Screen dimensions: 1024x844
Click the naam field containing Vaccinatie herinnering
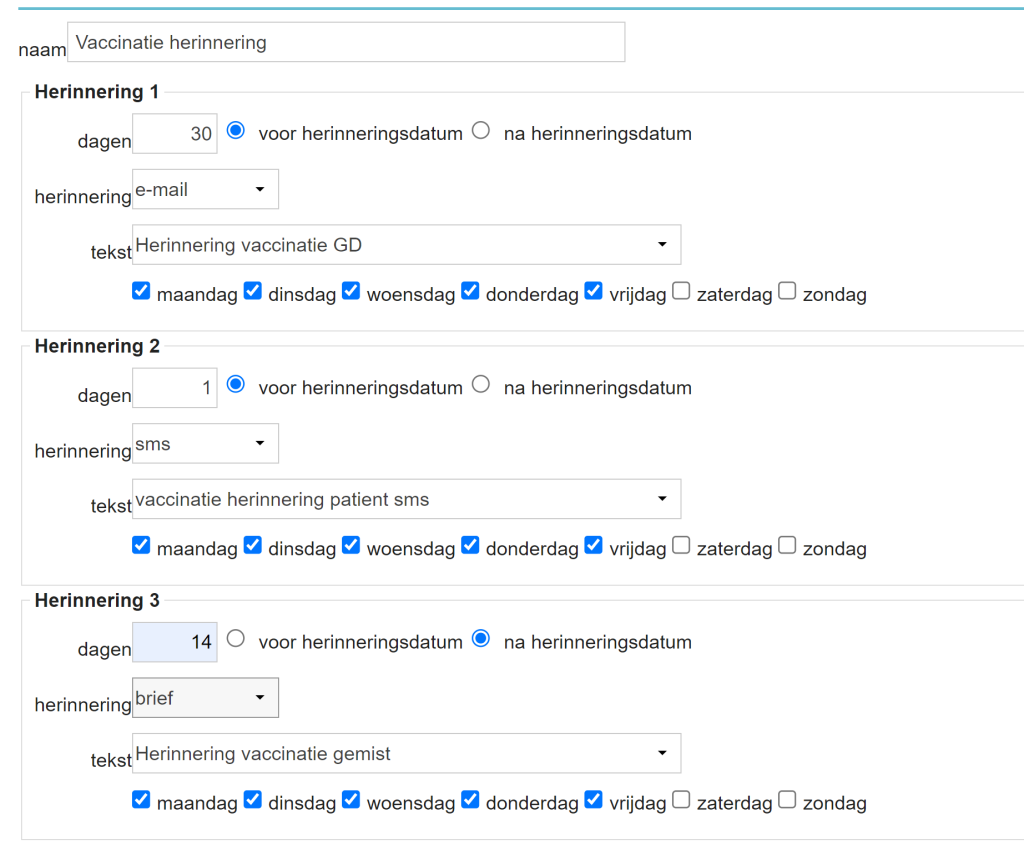(346, 43)
